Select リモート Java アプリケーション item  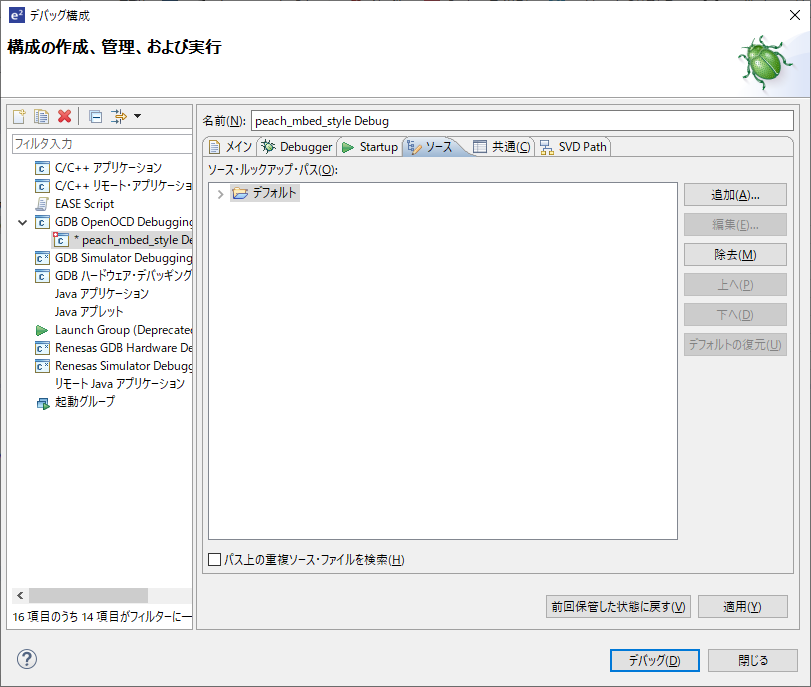119,384
